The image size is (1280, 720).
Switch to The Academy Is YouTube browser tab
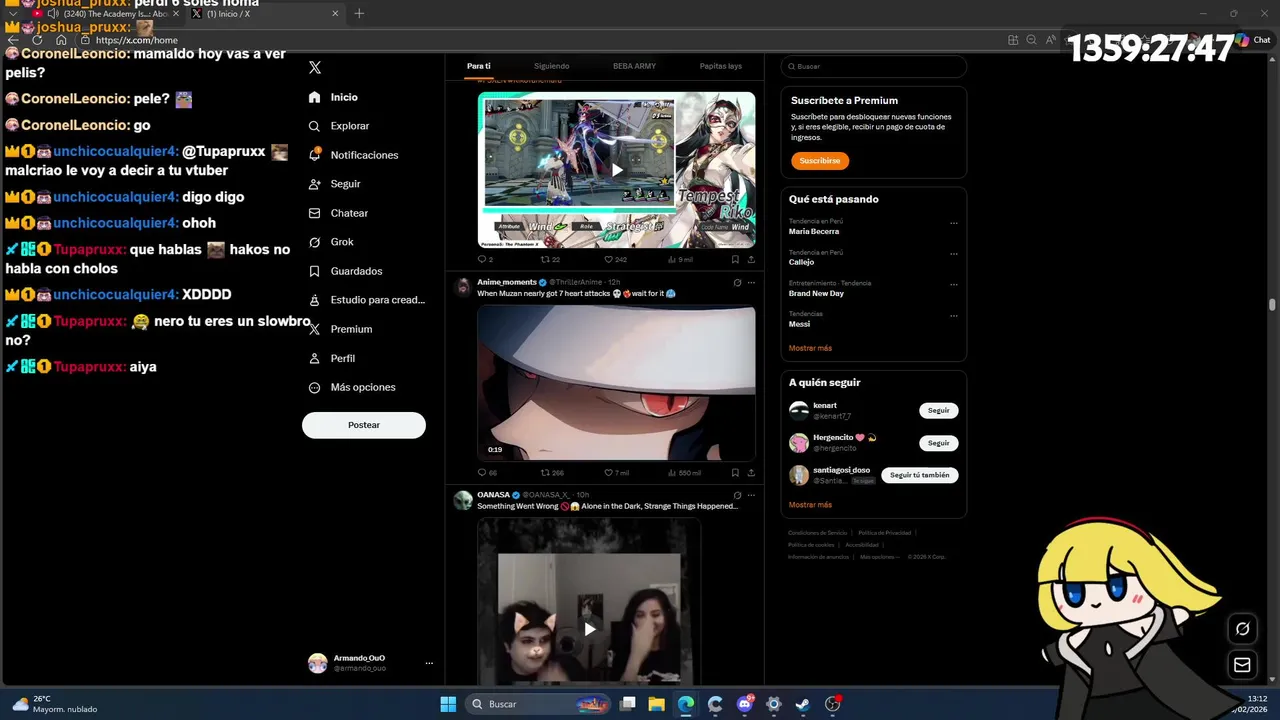[x=105, y=14]
